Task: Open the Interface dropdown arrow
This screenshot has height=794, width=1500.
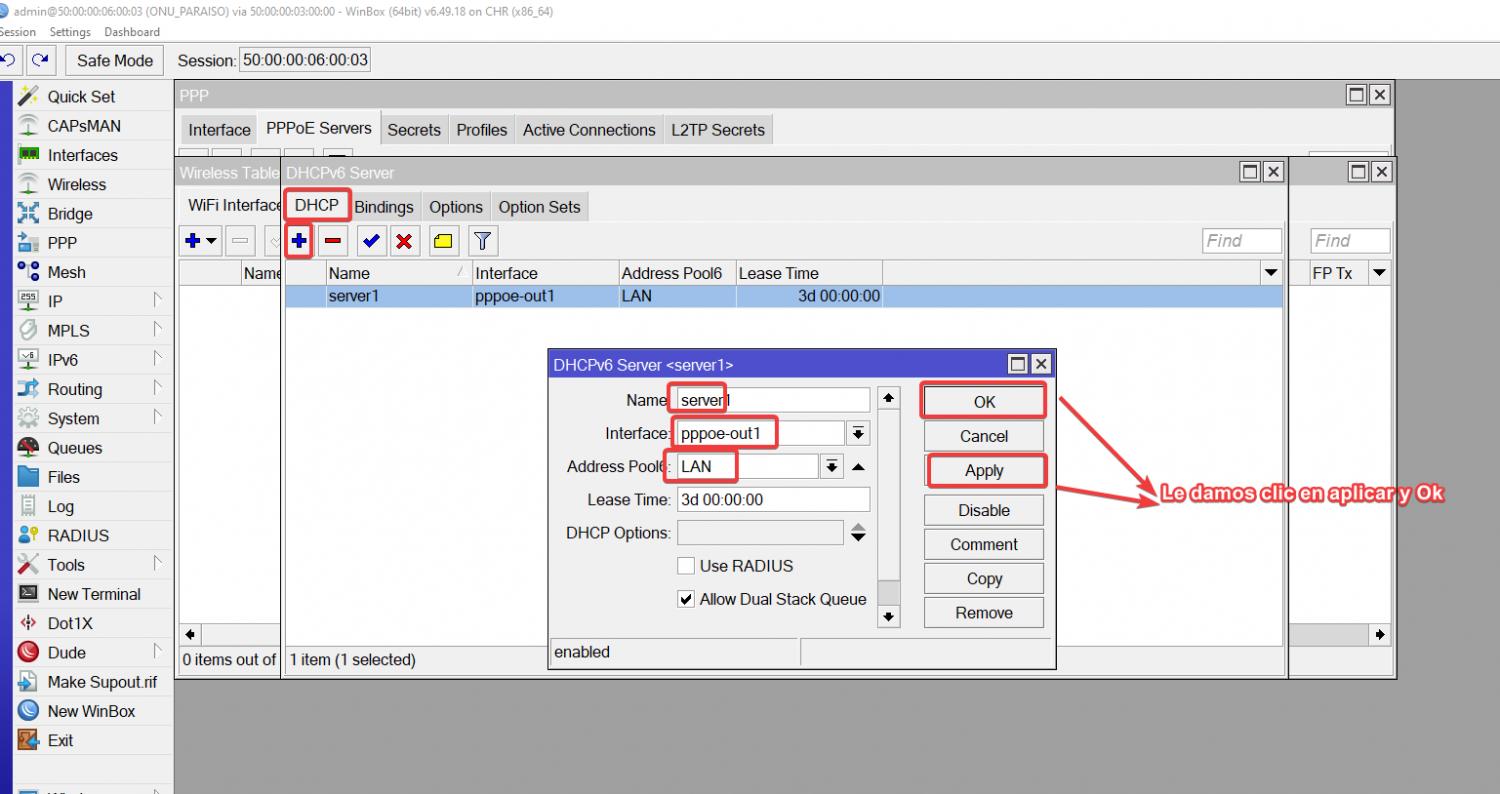Action: pos(858,434)
